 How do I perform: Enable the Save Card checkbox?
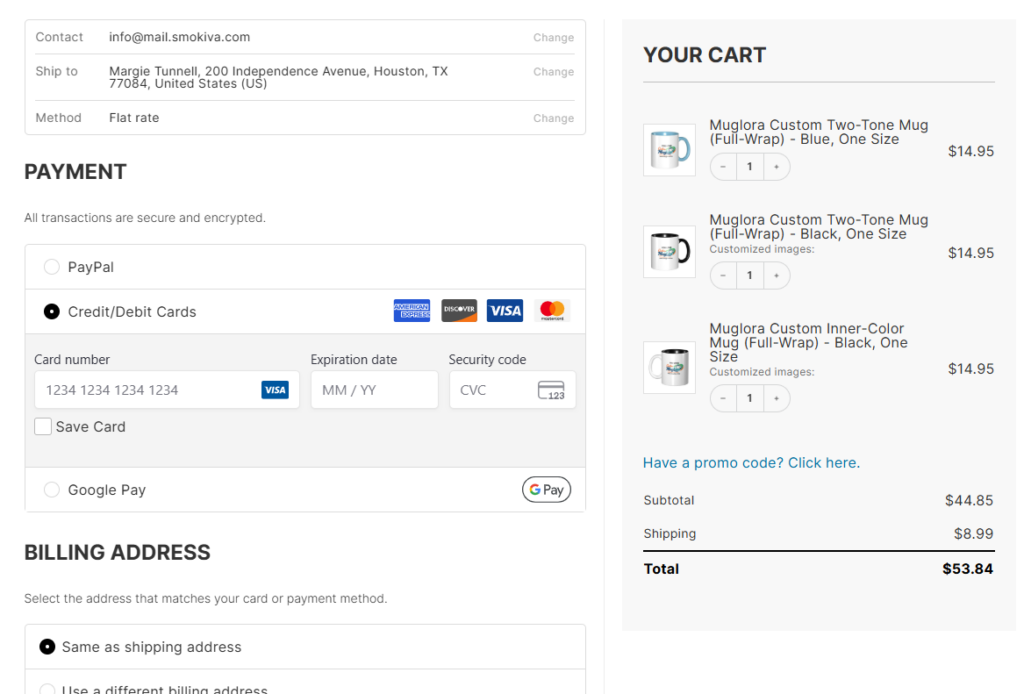coord(43,427)
